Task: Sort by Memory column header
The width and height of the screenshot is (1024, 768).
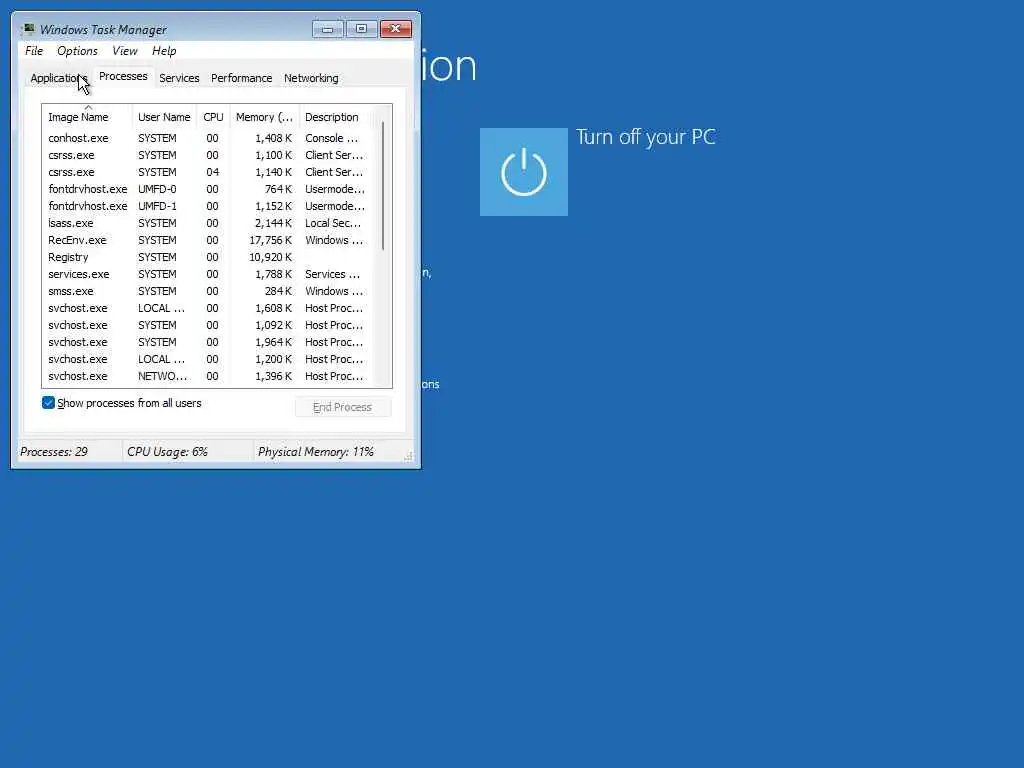Action: click(x=264, y=117)
